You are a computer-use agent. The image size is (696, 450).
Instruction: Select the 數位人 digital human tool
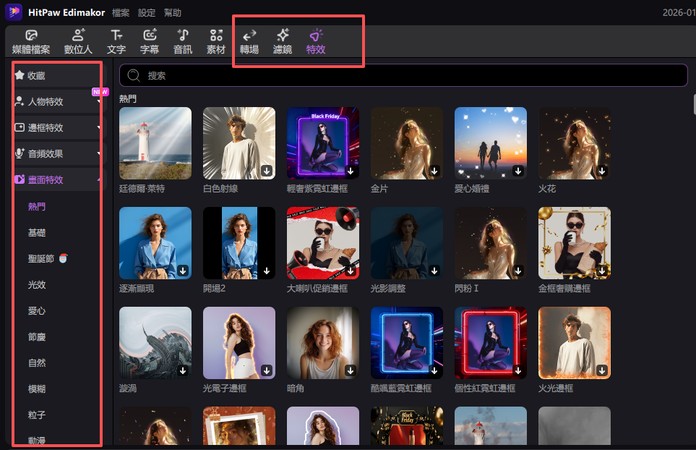coord(79,41)
